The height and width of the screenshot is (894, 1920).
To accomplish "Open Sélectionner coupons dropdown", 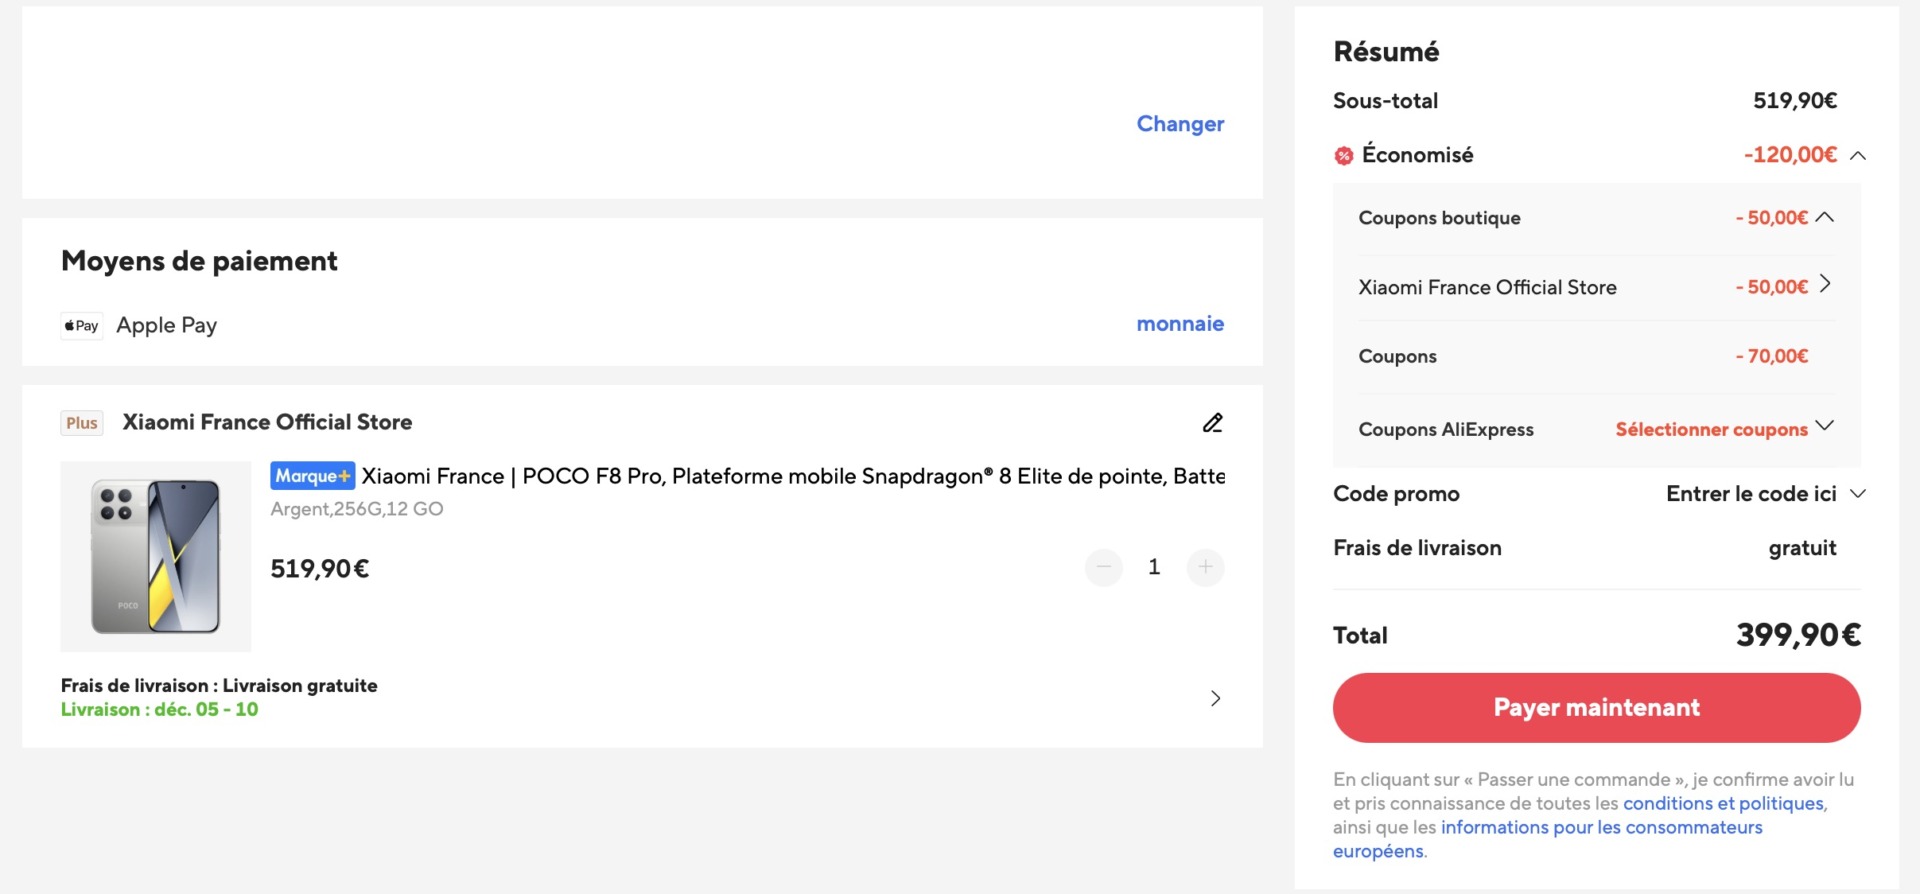I will coord(1724,429).
